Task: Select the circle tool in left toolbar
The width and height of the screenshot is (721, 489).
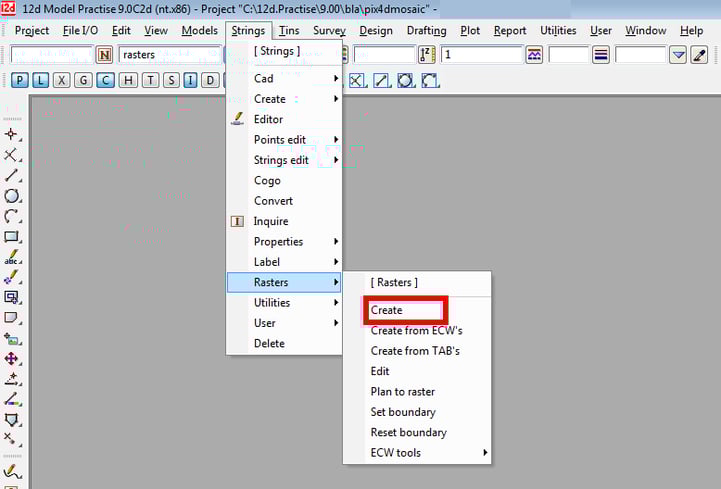Action: 12,196
